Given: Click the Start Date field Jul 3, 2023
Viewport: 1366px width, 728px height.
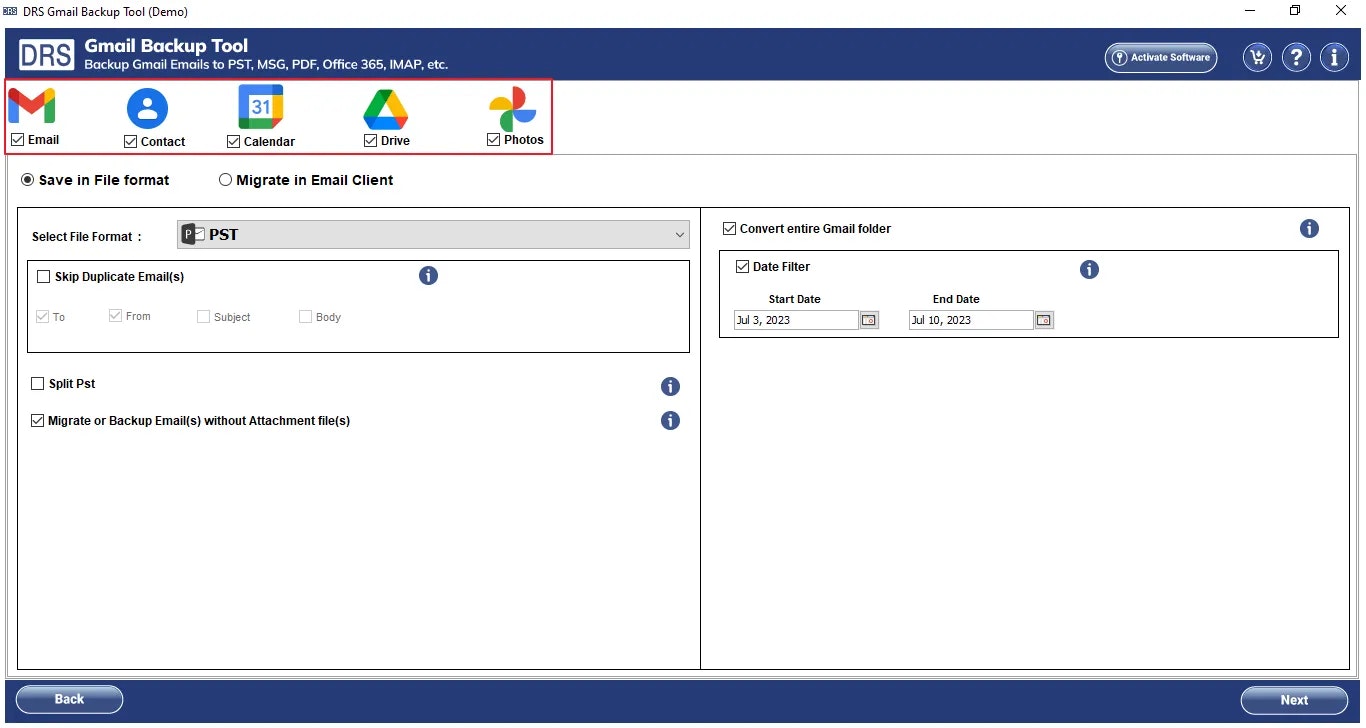Looking at the screenshot, I should [x=796, y=320].
